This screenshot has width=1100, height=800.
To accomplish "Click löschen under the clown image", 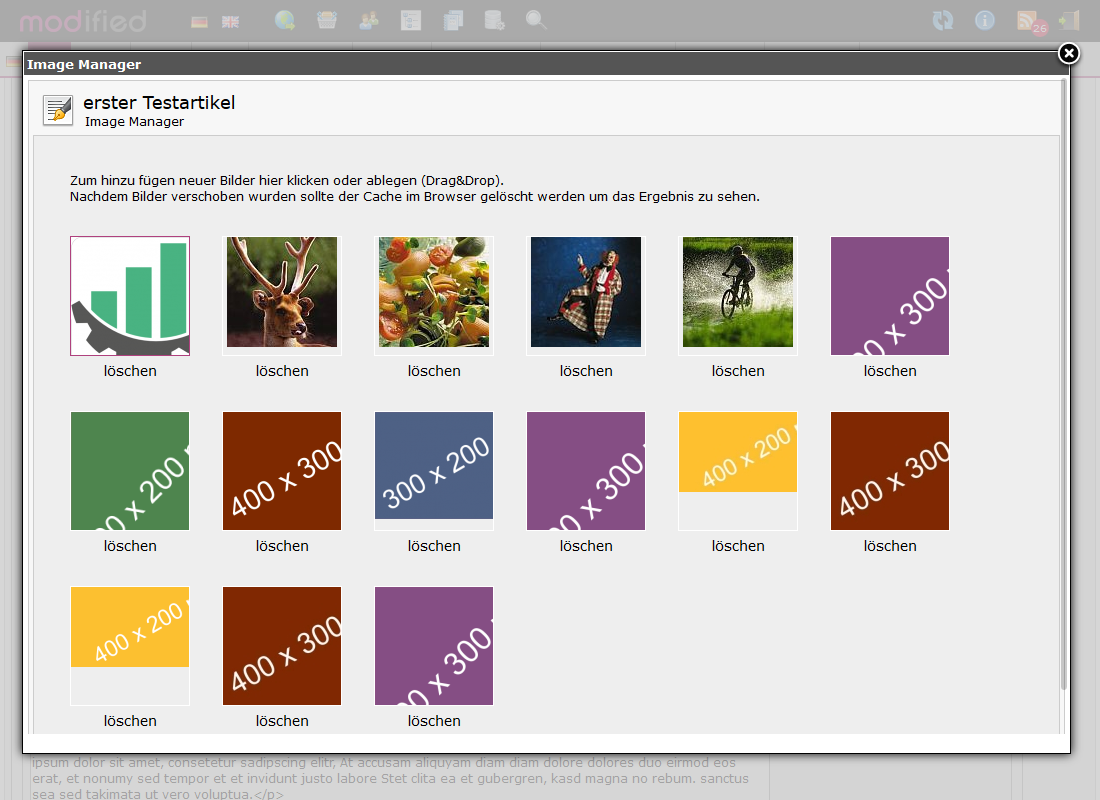I will 585,370.
